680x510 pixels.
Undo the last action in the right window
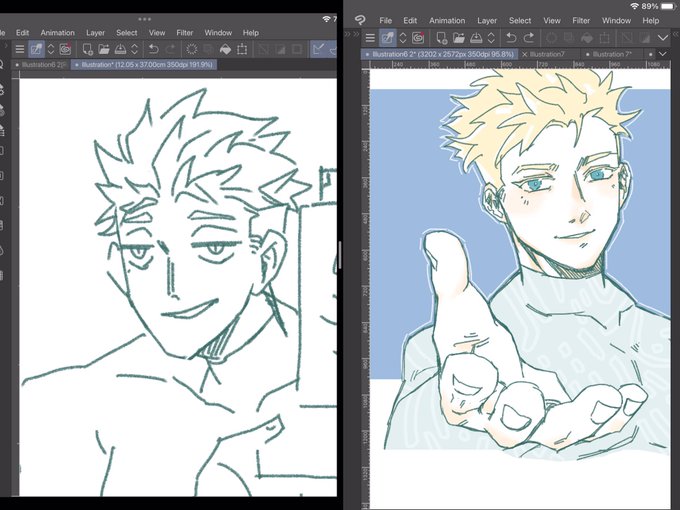[x=511, y=38]
